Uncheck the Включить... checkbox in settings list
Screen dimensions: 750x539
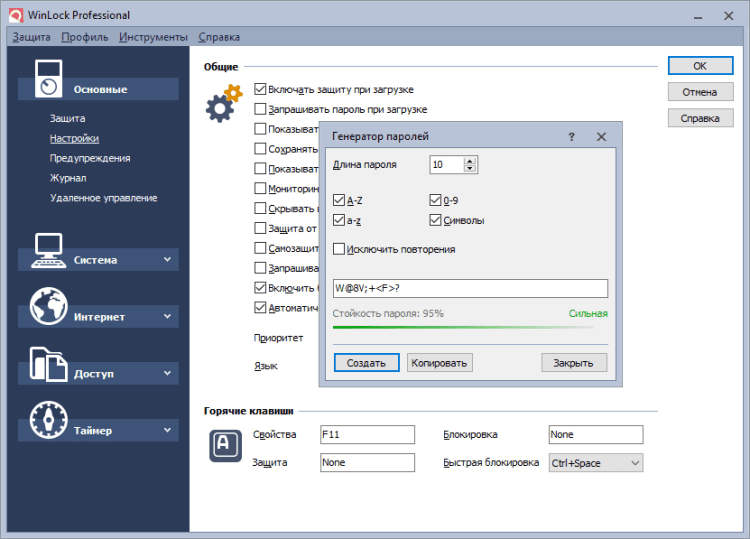(x=260, y=288)
